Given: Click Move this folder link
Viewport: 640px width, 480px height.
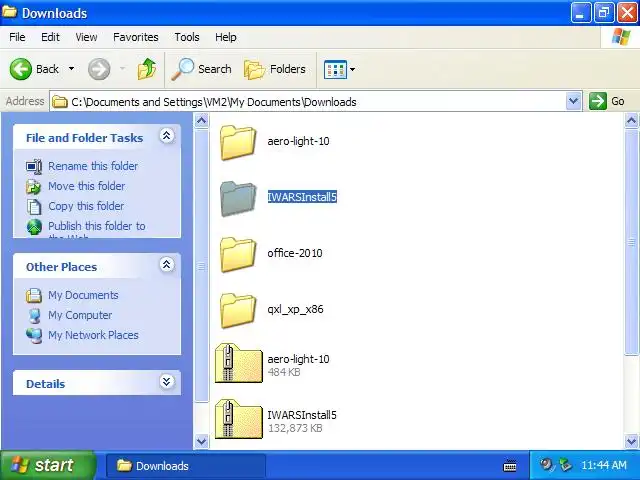Looking at the screenshot, I should tap(87, 186).
